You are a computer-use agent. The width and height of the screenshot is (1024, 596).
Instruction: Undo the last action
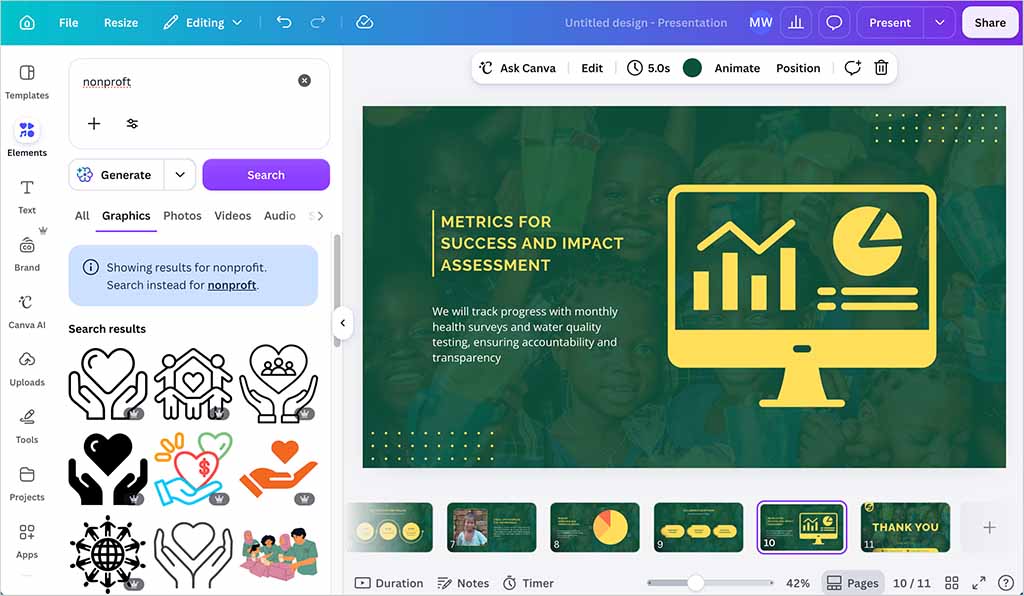point(284,22)
